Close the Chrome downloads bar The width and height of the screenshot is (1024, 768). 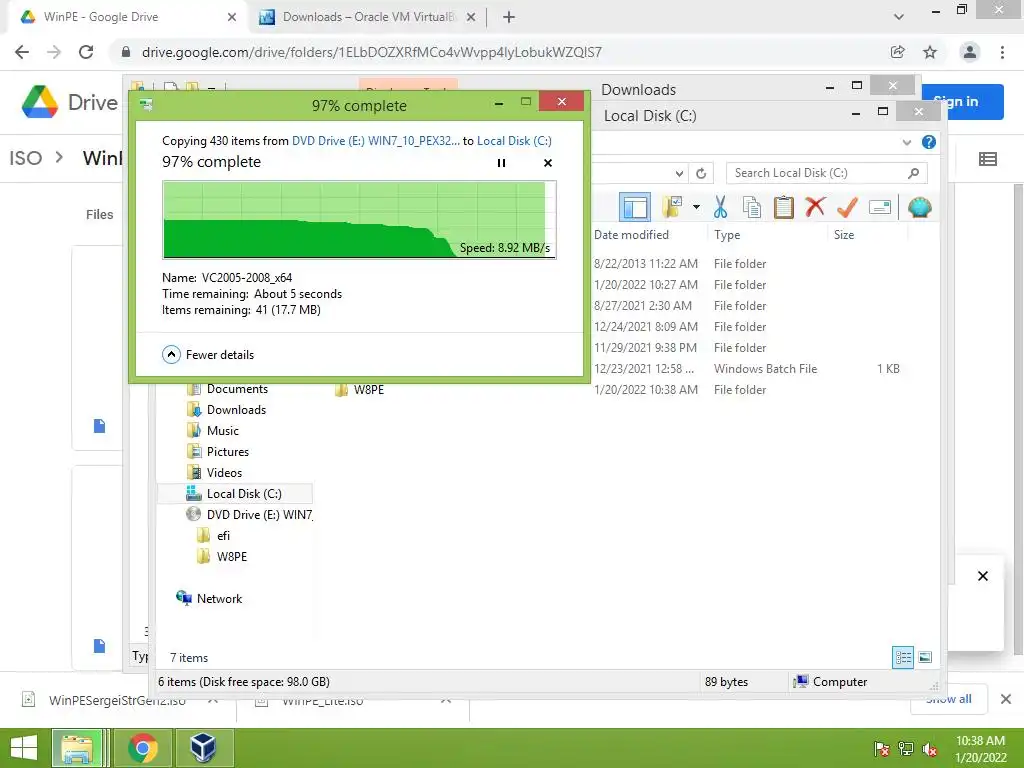[x=1006, y=699]
